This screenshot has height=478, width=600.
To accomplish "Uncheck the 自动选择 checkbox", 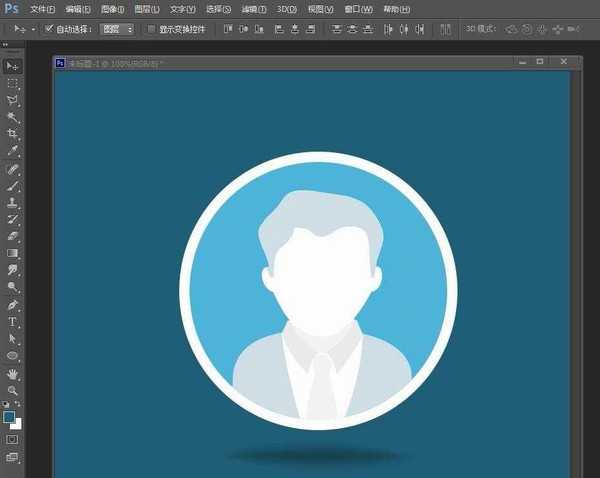I will point(49,29).
